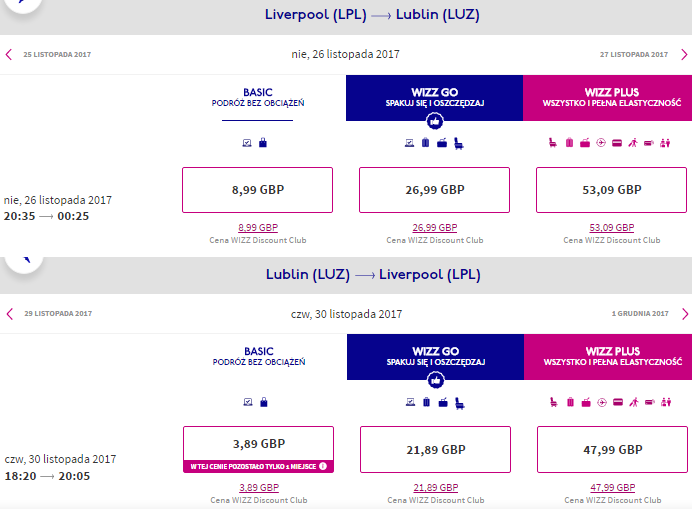Select return WIZZ PLUS fare 47,99 GBP
The height and width of the screenshot is (509, 692).
click(612, 449)
